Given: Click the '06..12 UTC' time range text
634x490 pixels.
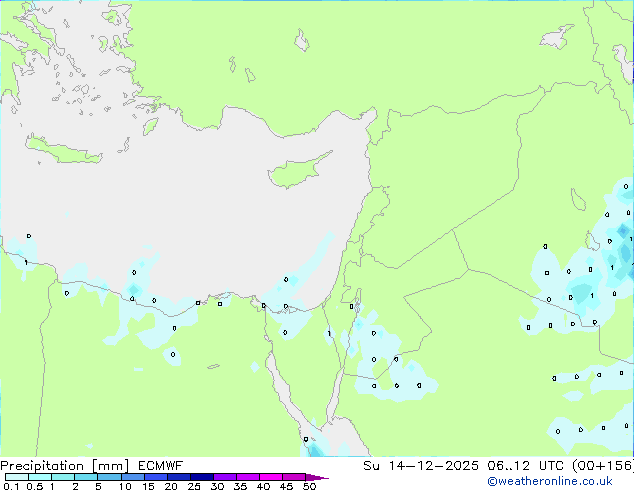Looking at the screenshot, I should [526, 466].
